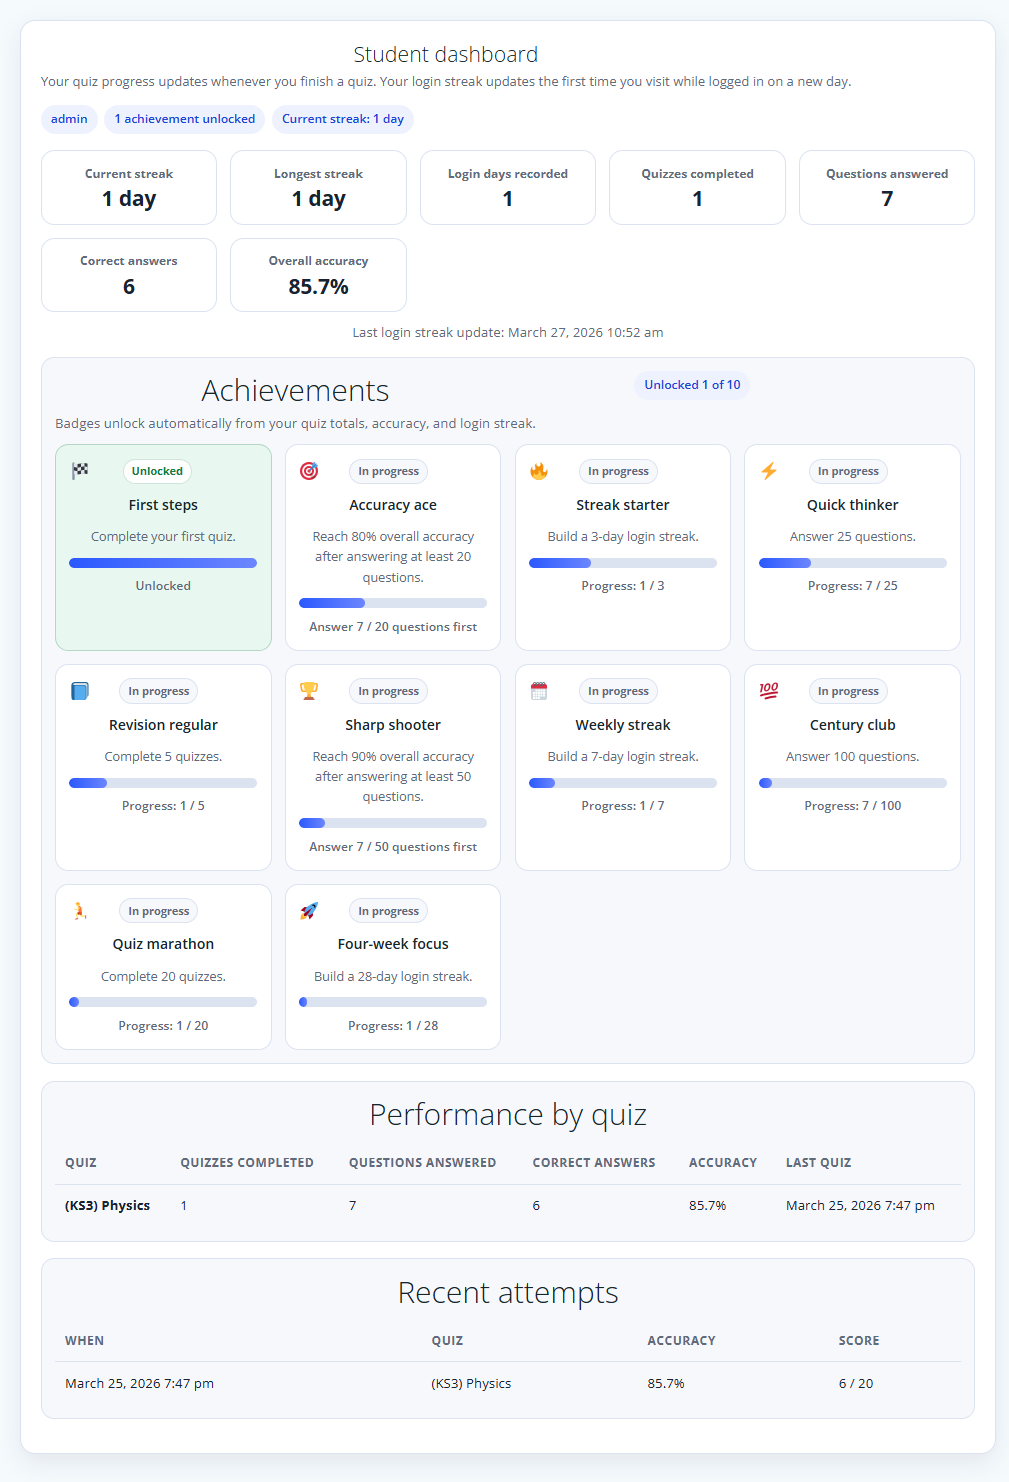1009x1482 pixels.
Task: Click the Quick thinker progress bar
Action: [x=852, y=563]
